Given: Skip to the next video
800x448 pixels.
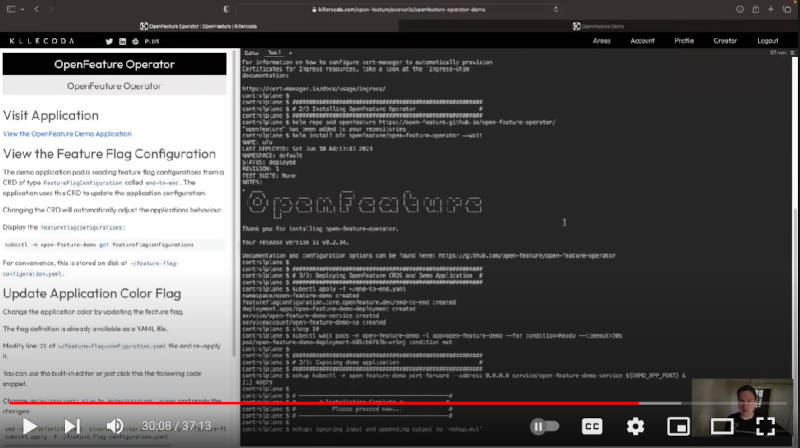Looking at the screenshot, I should pos(72,426).
